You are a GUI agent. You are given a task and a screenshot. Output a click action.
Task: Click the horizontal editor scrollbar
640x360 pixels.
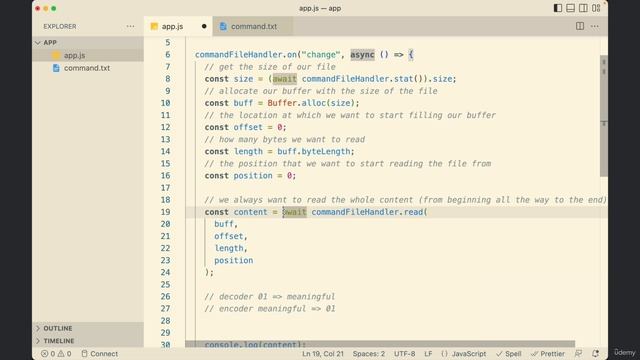pos(380,344)
